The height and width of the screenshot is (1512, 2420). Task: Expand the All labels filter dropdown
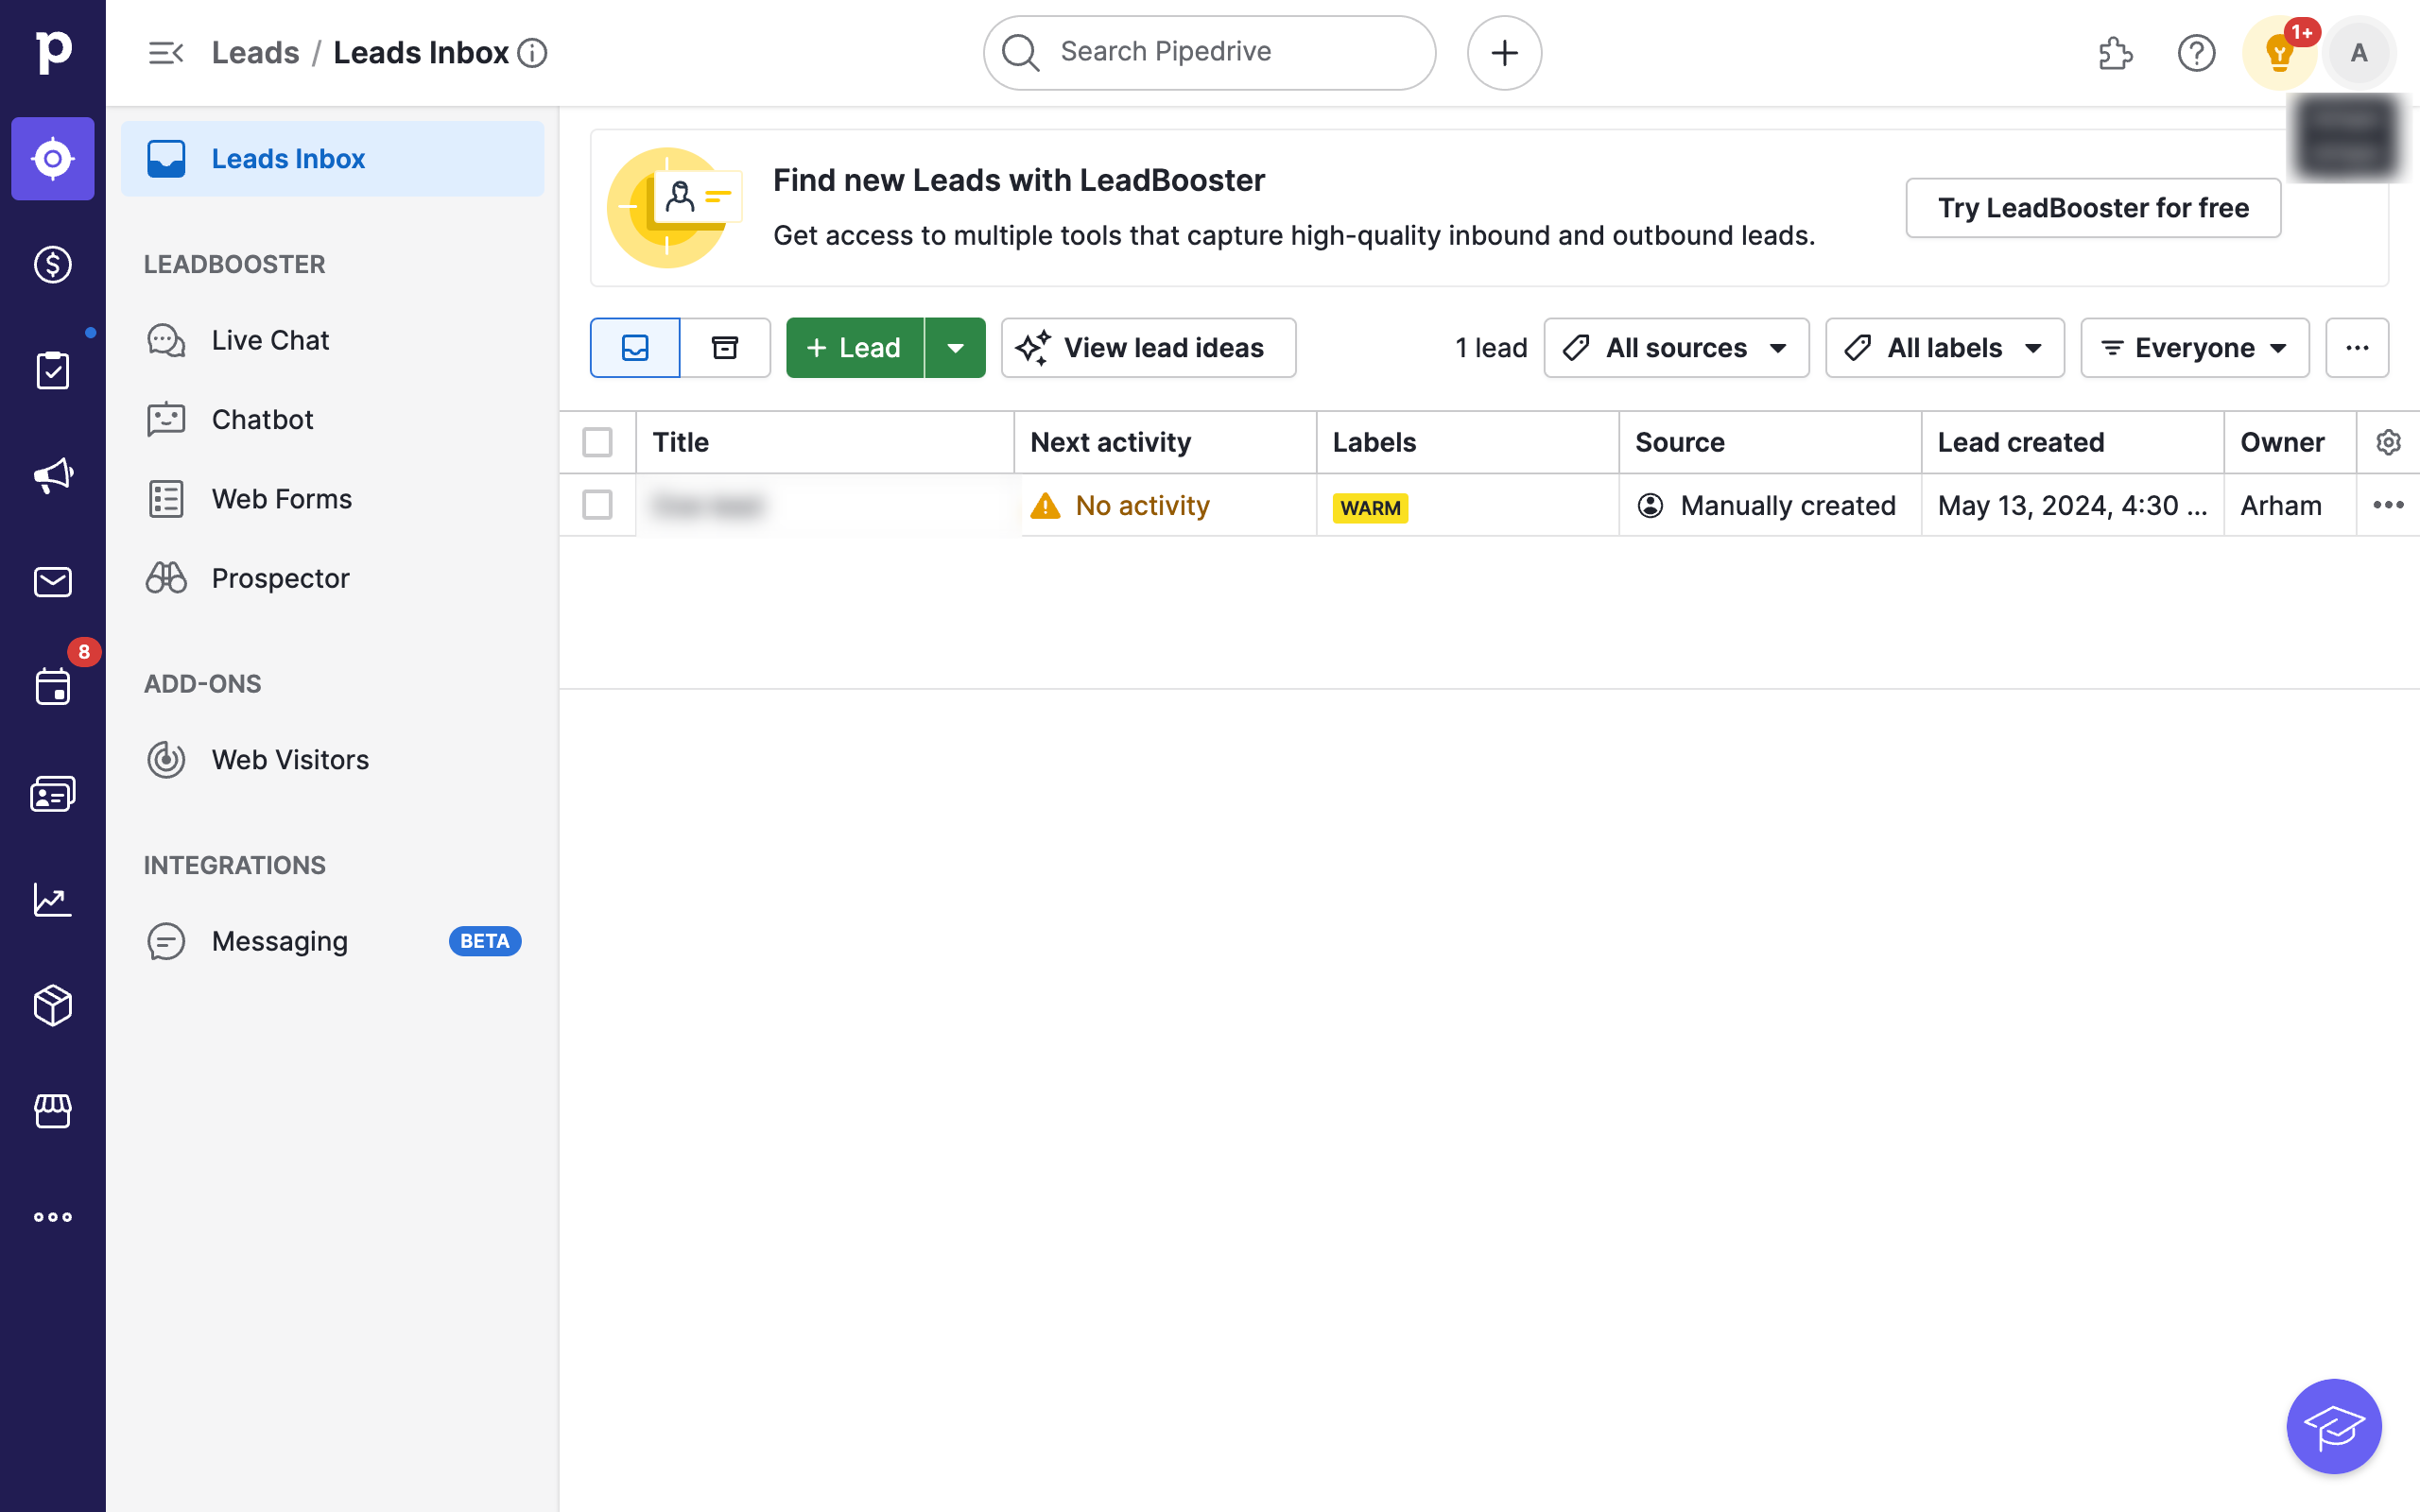[1944, 348]
